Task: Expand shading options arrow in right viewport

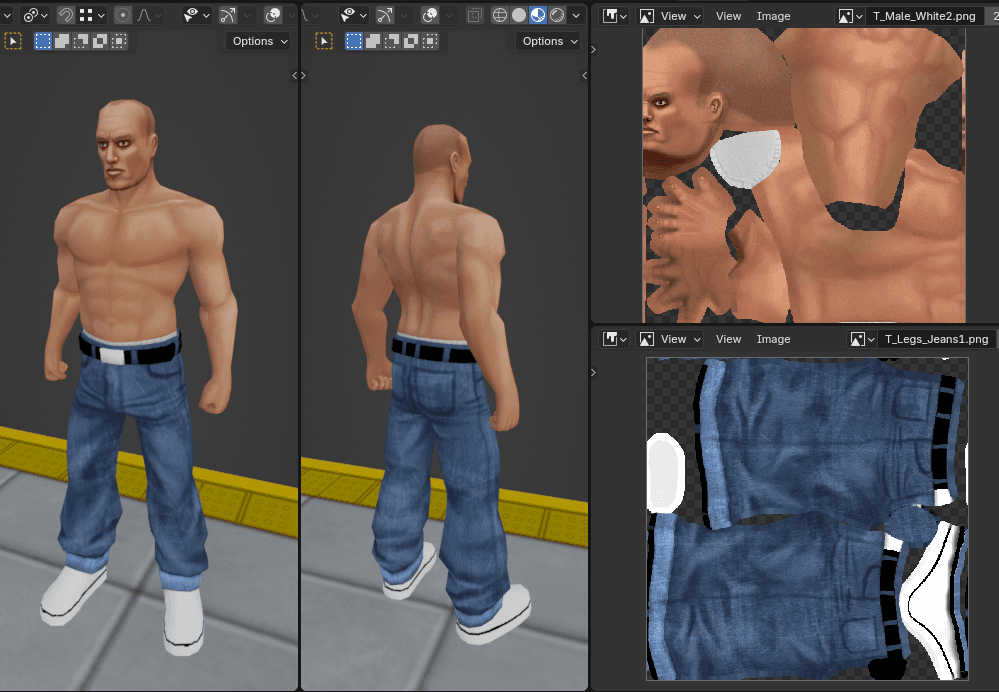Action: (576, 15)
